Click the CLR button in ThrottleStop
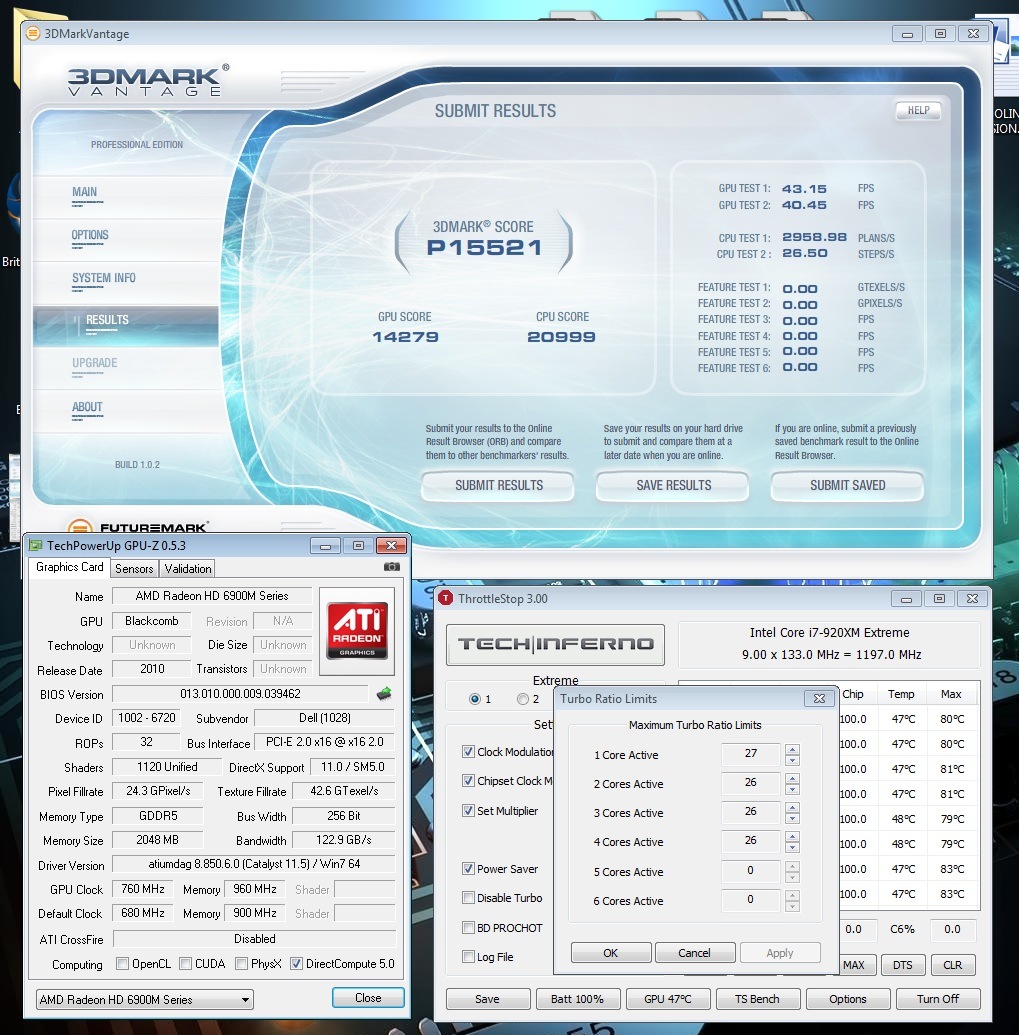This screenshot has width=1019, height=1035. point(952,964)
